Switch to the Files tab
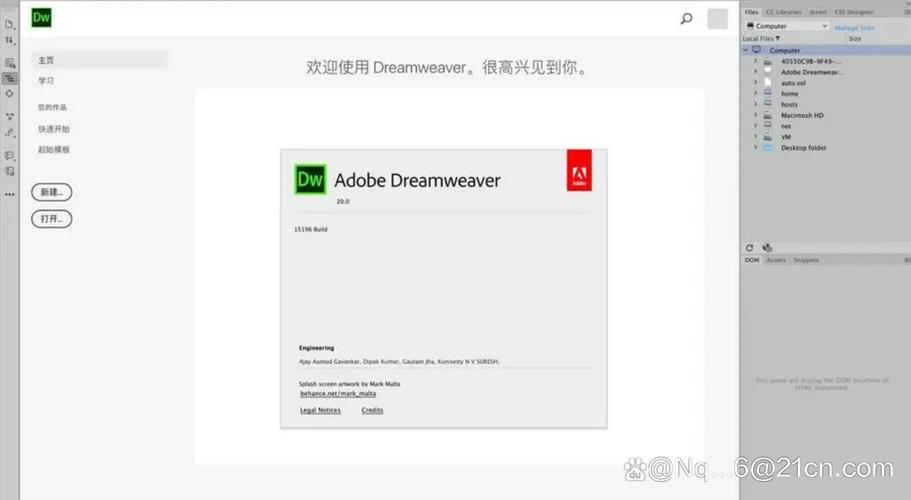911x500 pixels. (x=752, y=12)
